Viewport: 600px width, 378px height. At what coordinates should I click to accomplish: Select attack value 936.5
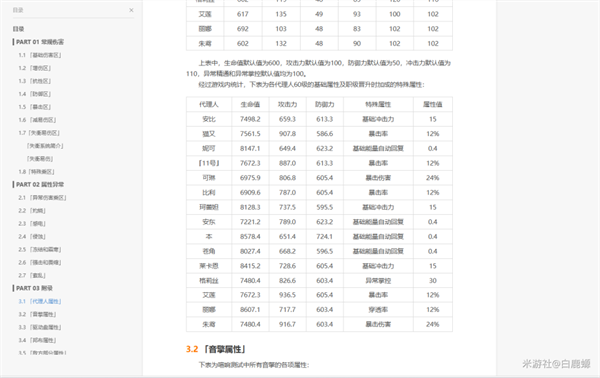(287, 295)
